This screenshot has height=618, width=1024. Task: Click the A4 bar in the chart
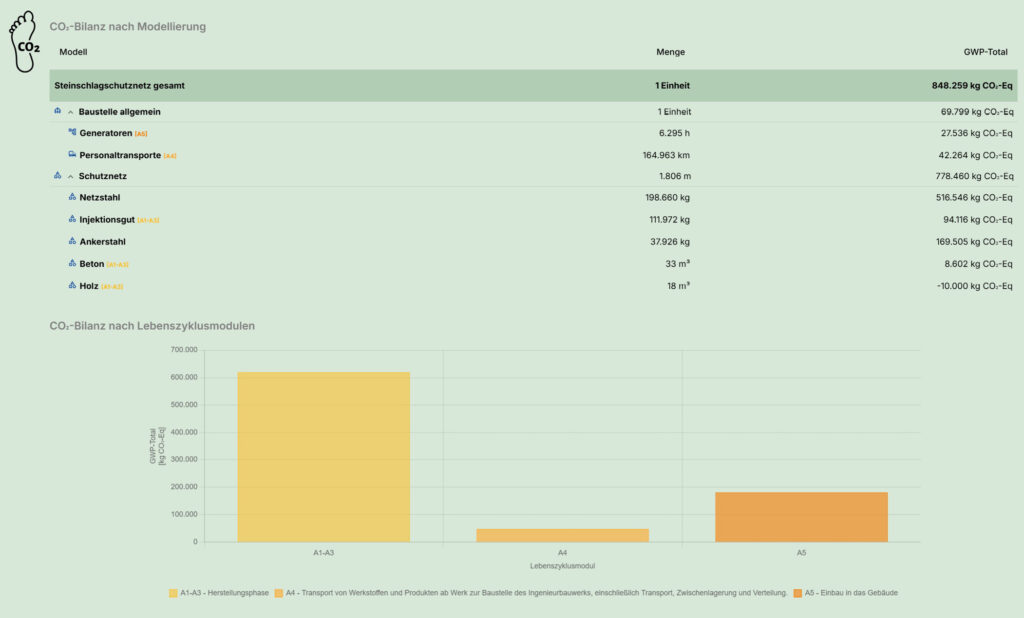562,536
